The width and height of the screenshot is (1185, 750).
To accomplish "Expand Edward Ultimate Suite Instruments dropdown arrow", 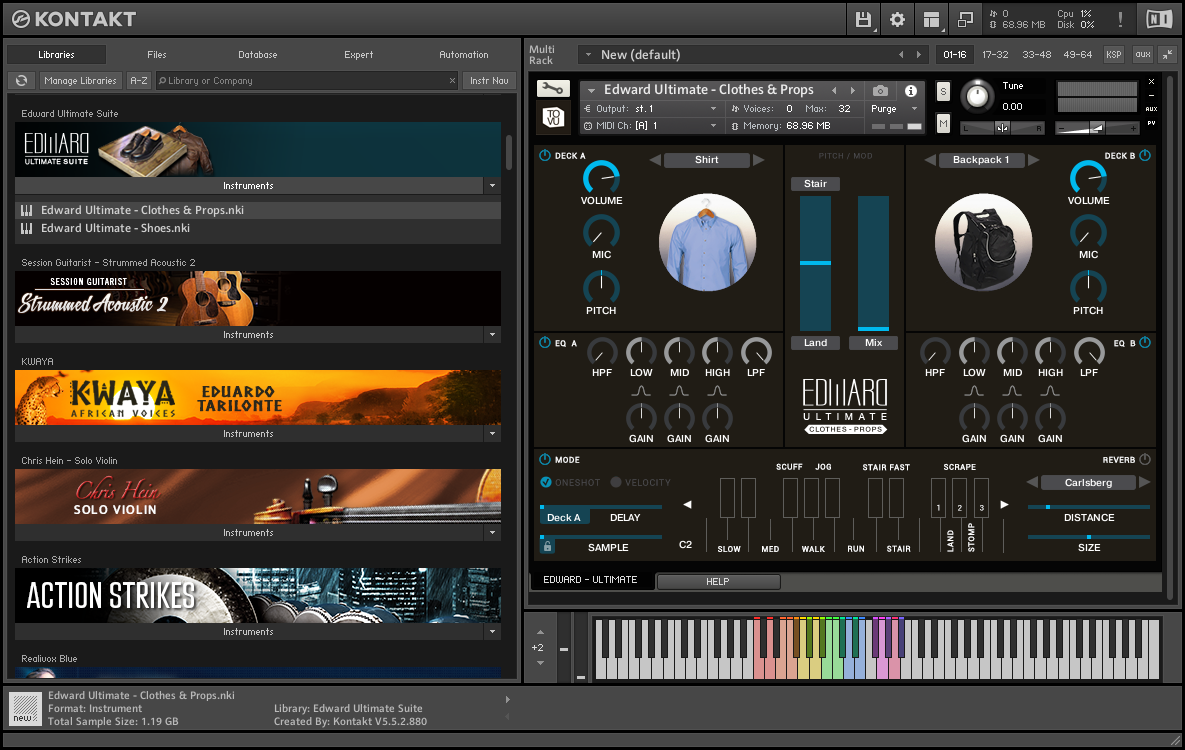I will tap(493, 185).
